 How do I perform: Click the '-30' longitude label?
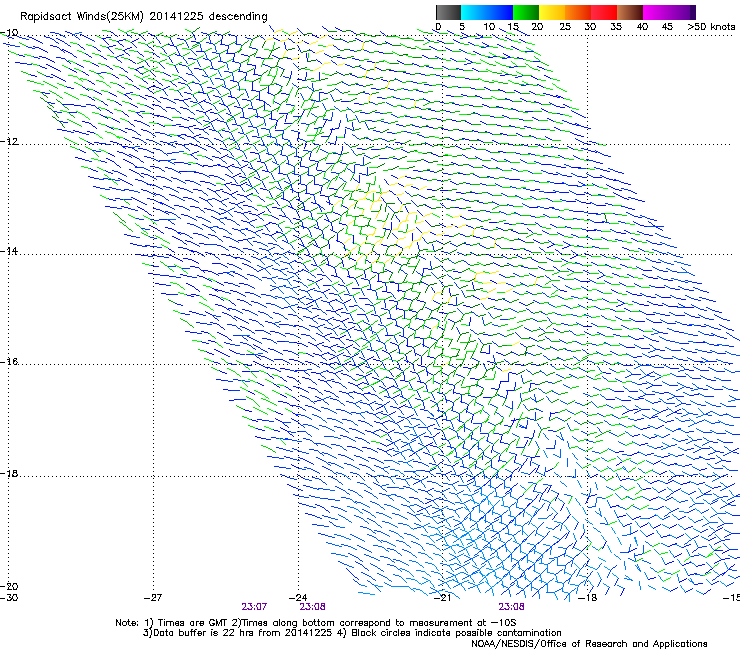[9, 598]
